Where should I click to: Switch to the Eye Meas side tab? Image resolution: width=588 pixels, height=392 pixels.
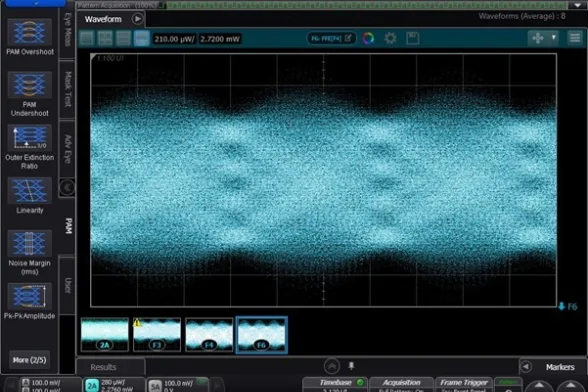pyautogui.click(x=68, y=30)
